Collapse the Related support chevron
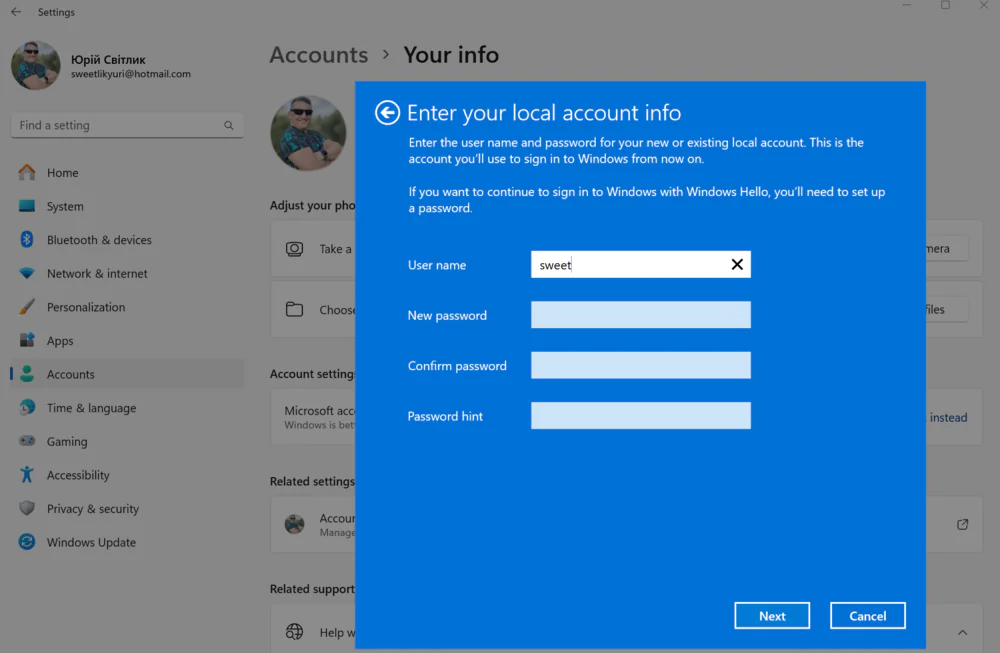 click(x=962, y=633)
